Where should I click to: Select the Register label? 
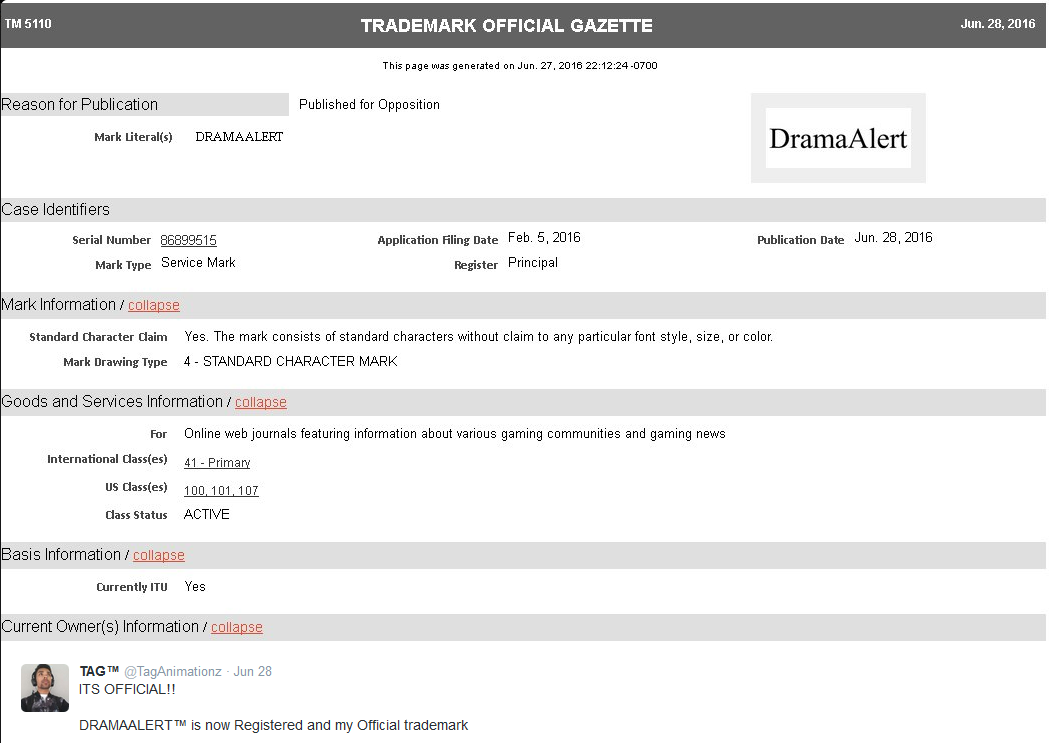pos(476,265)
